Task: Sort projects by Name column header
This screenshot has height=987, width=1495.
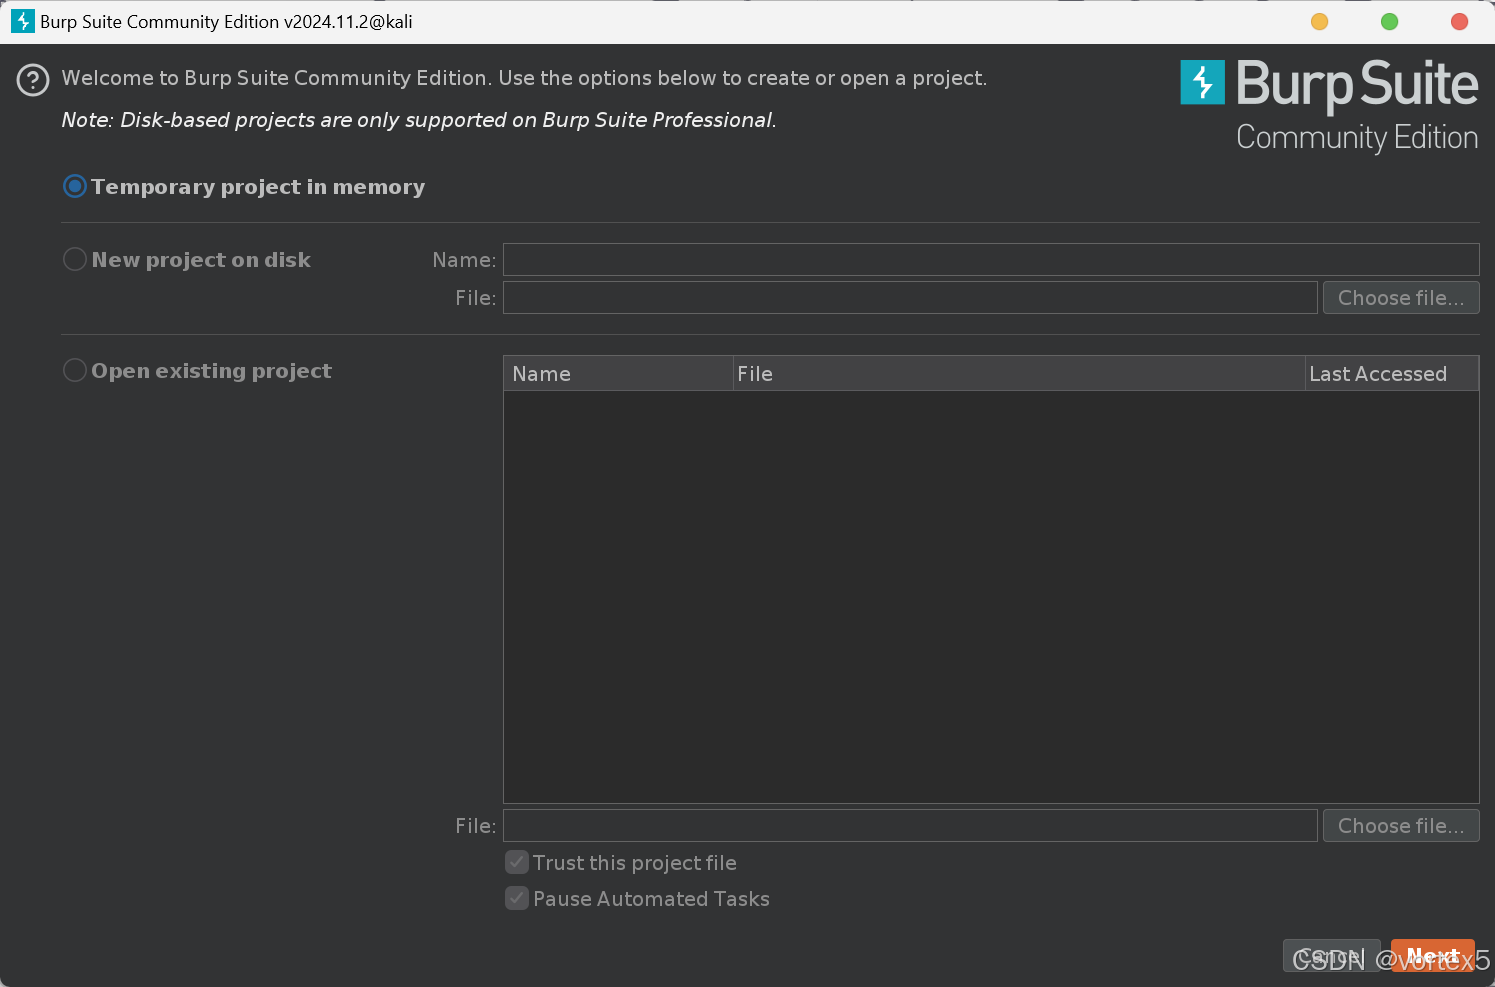Action: 618,373
